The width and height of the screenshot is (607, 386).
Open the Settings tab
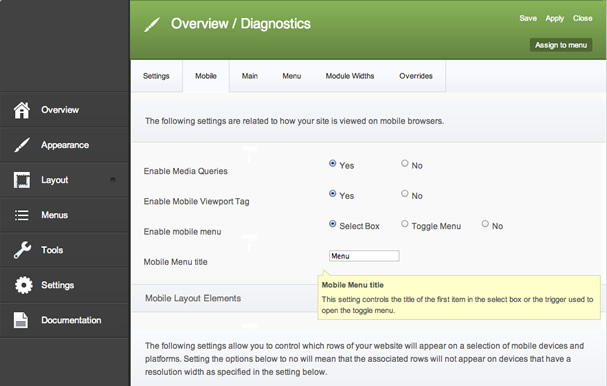pyautogui.click(x=156, y=76)
